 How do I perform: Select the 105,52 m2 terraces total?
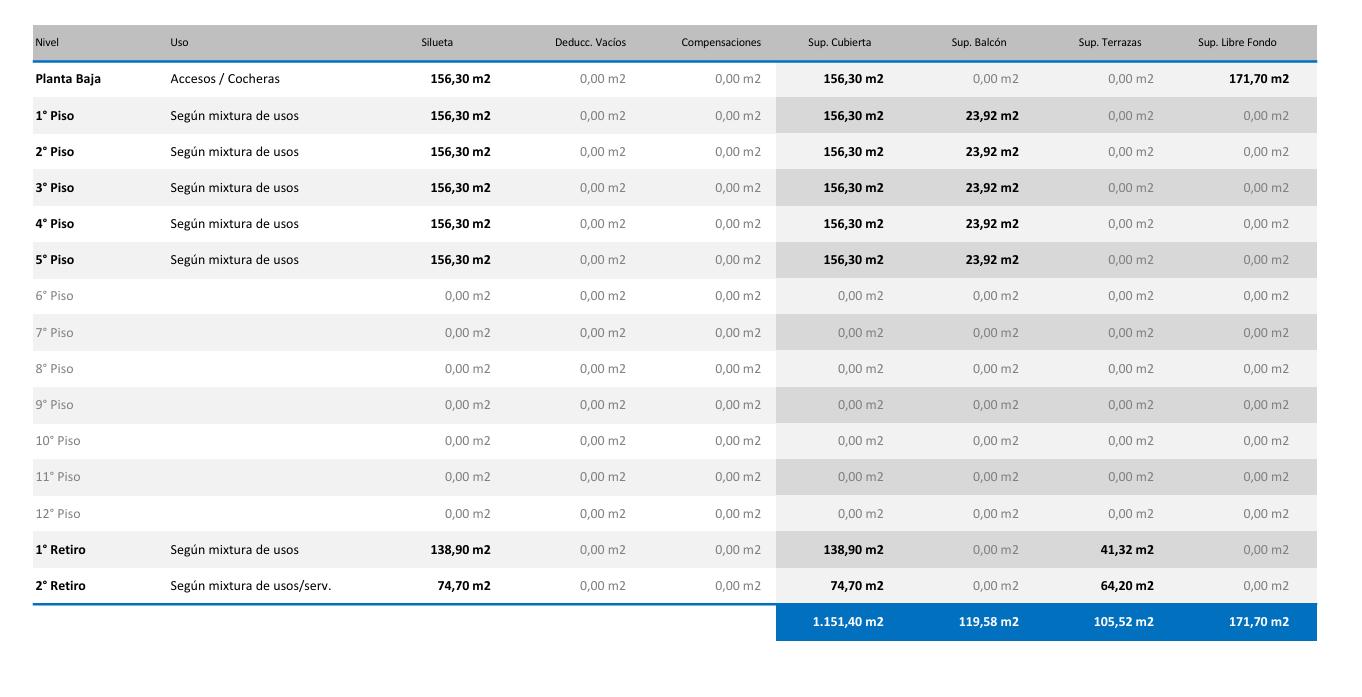coord(1123,622)
